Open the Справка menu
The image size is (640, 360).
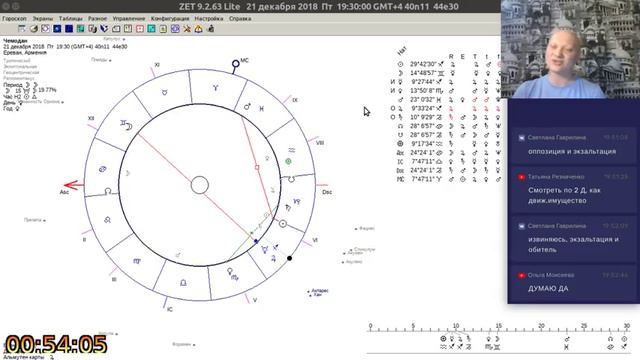pyautogui.click(x=240, y=18)
